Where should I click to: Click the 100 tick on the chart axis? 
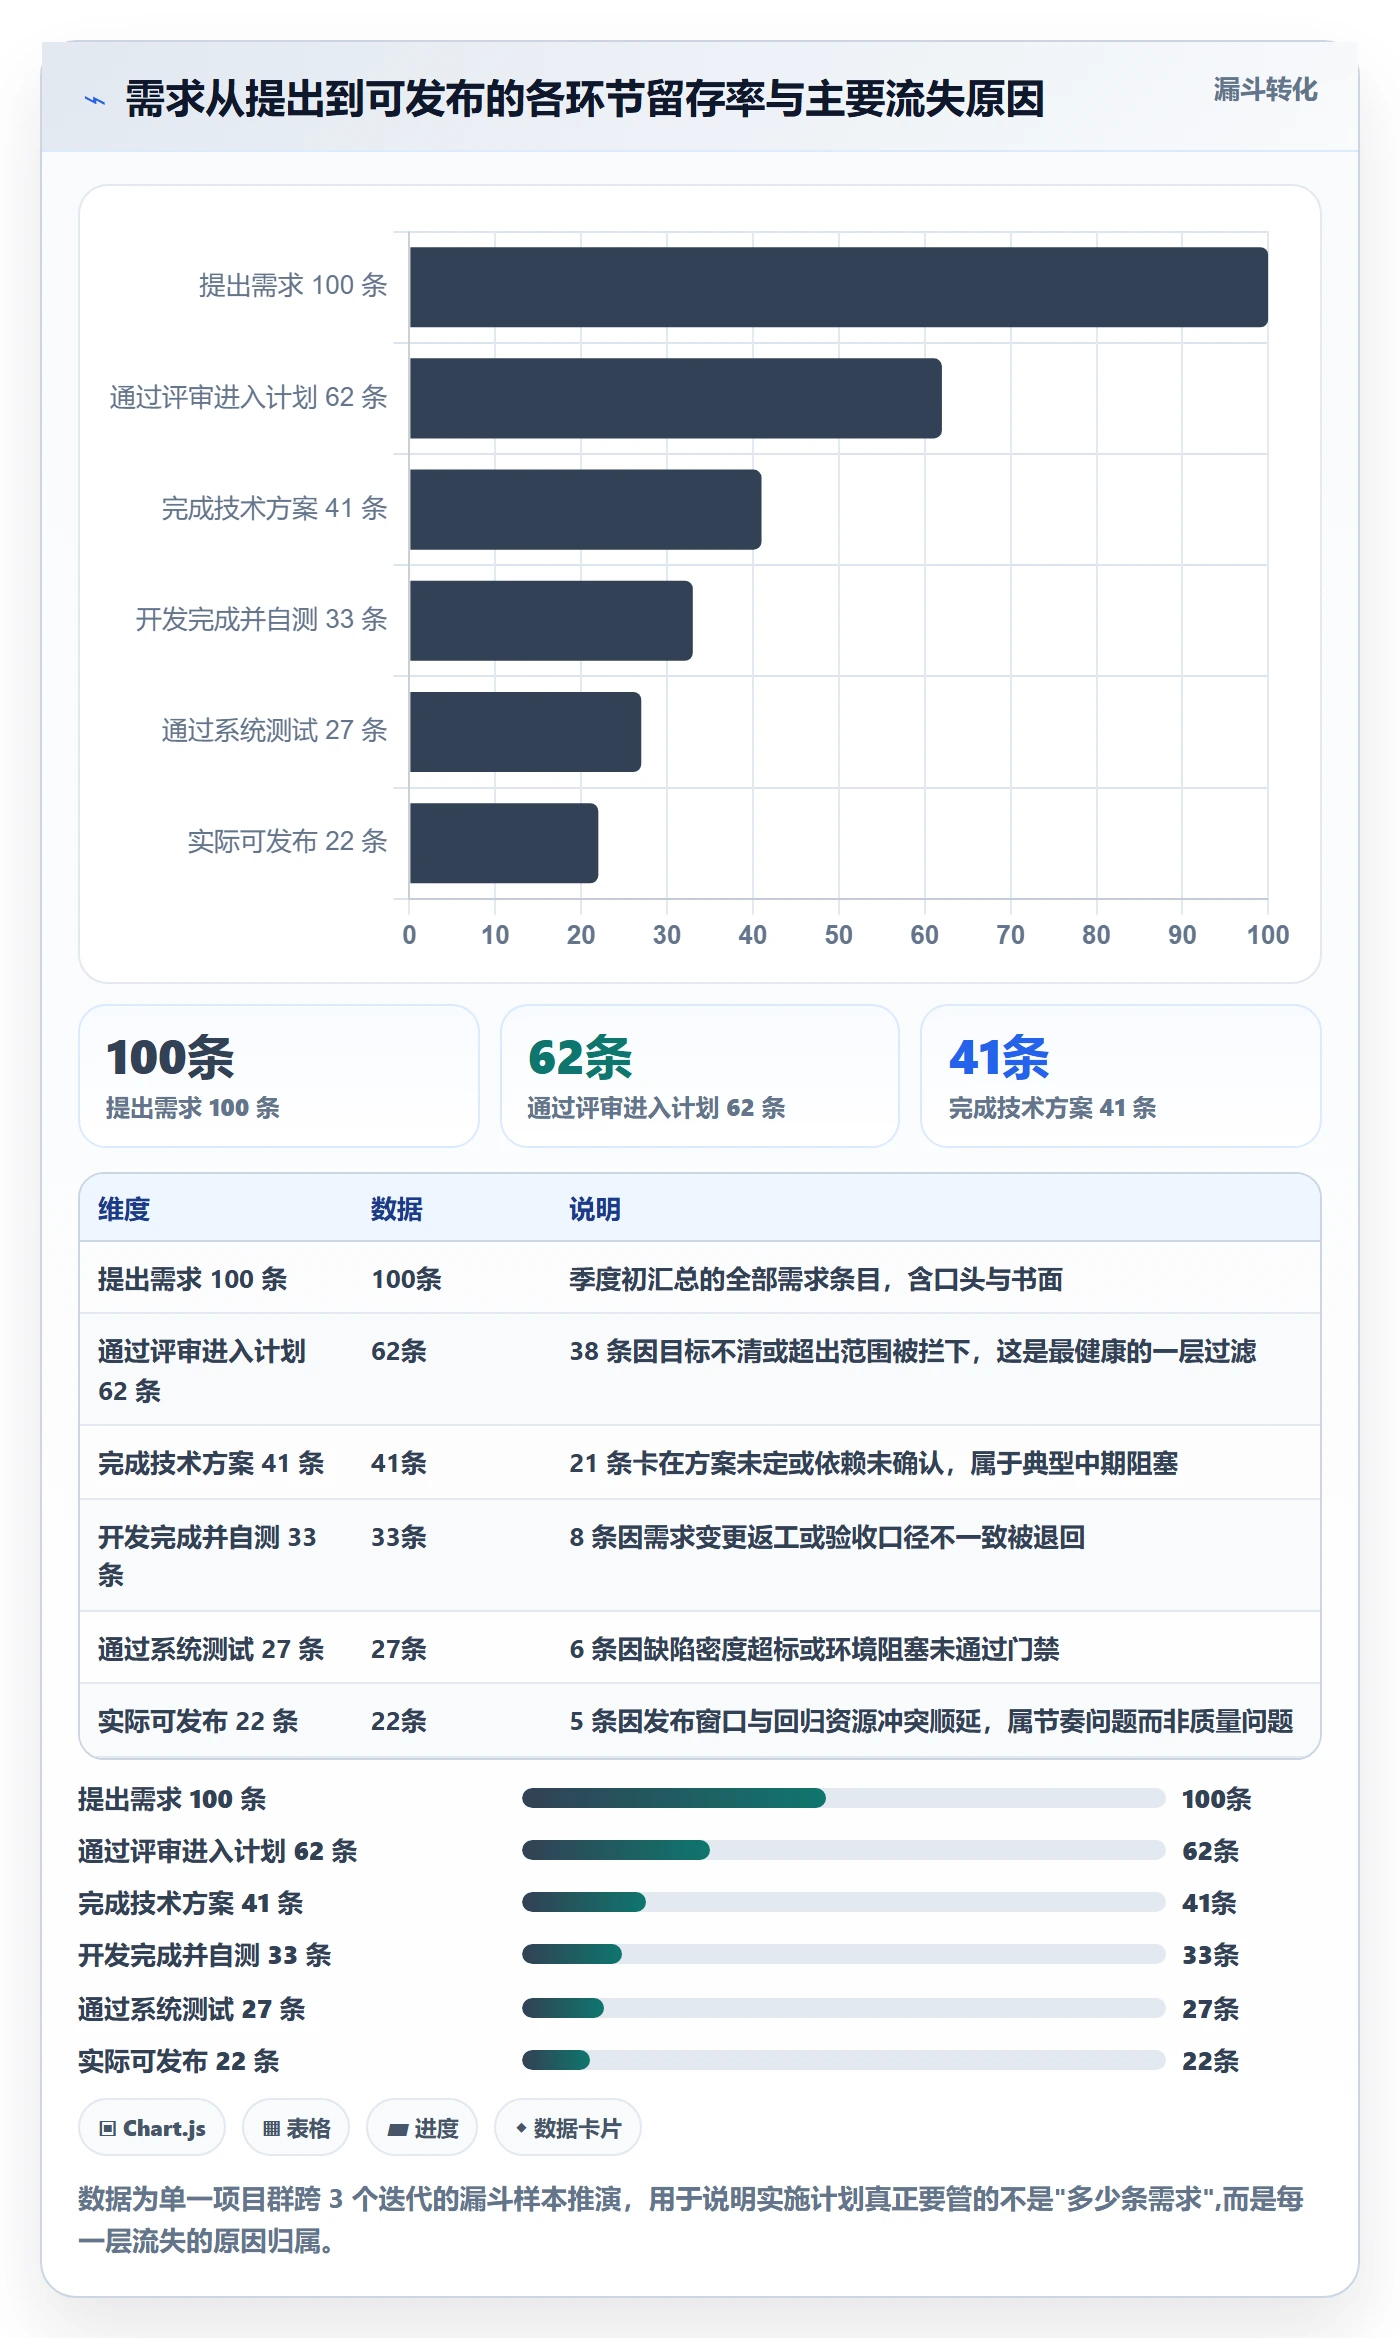pos(1268,935)
